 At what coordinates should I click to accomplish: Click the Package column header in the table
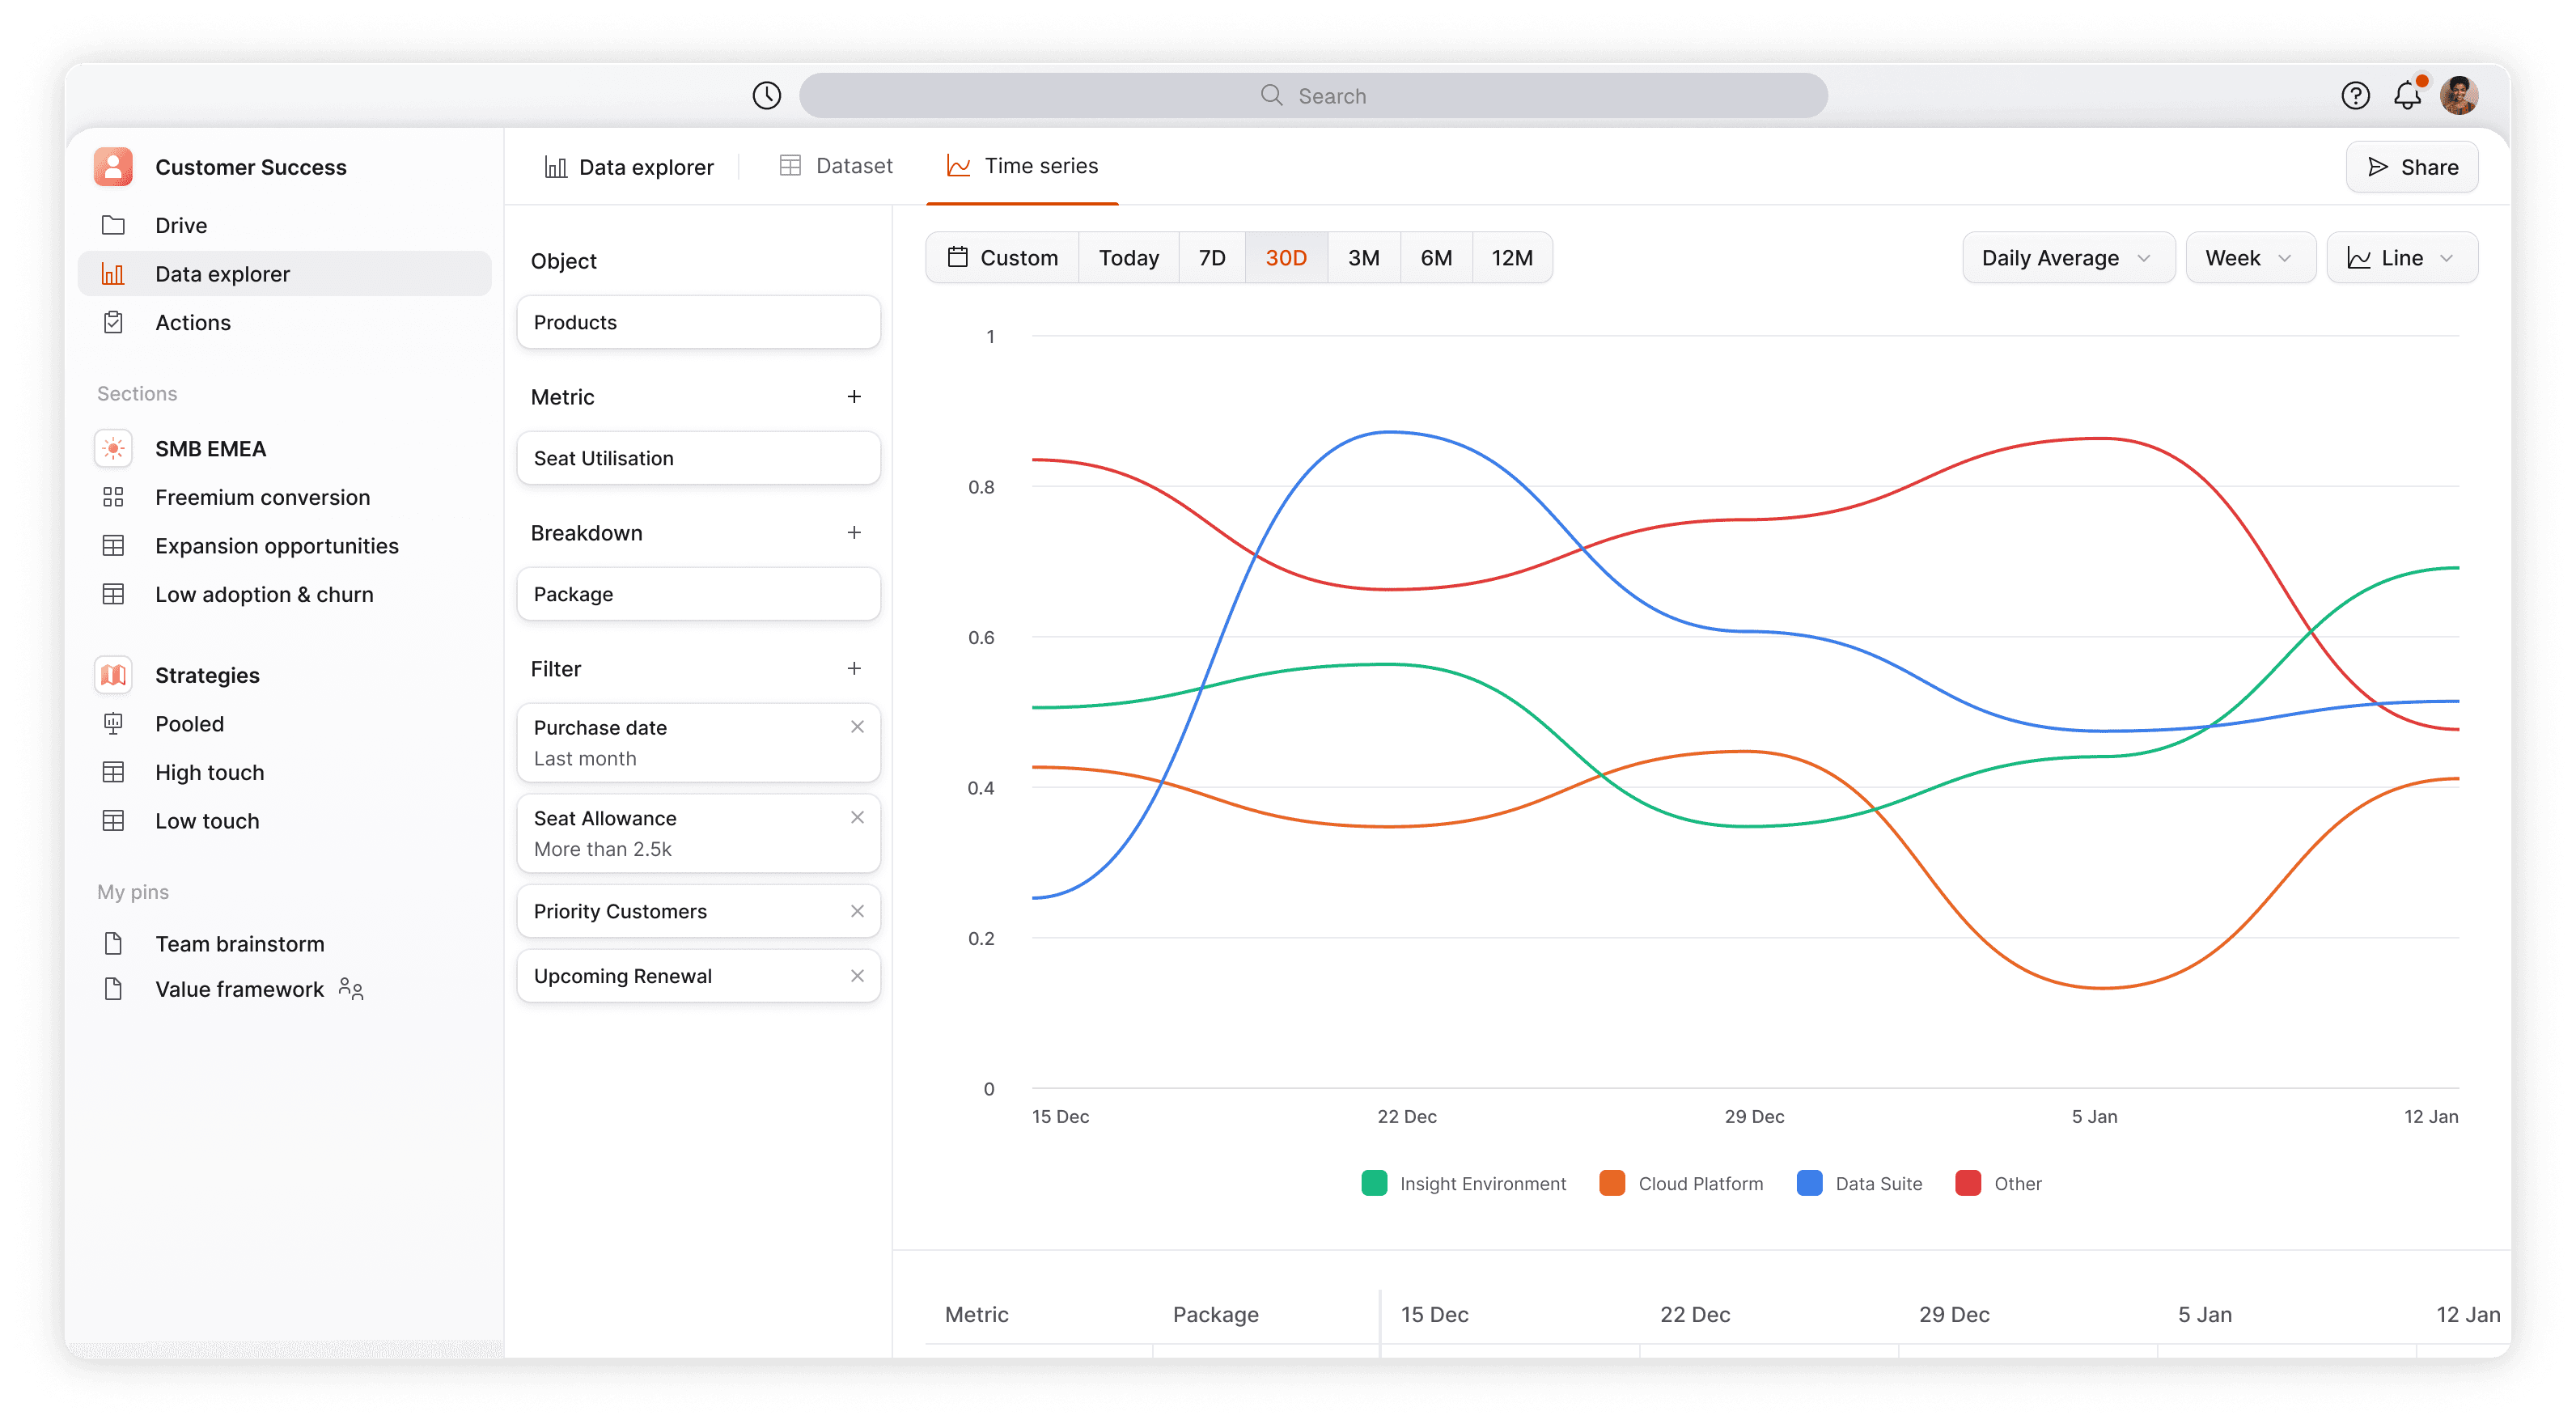(1215, 1314)
